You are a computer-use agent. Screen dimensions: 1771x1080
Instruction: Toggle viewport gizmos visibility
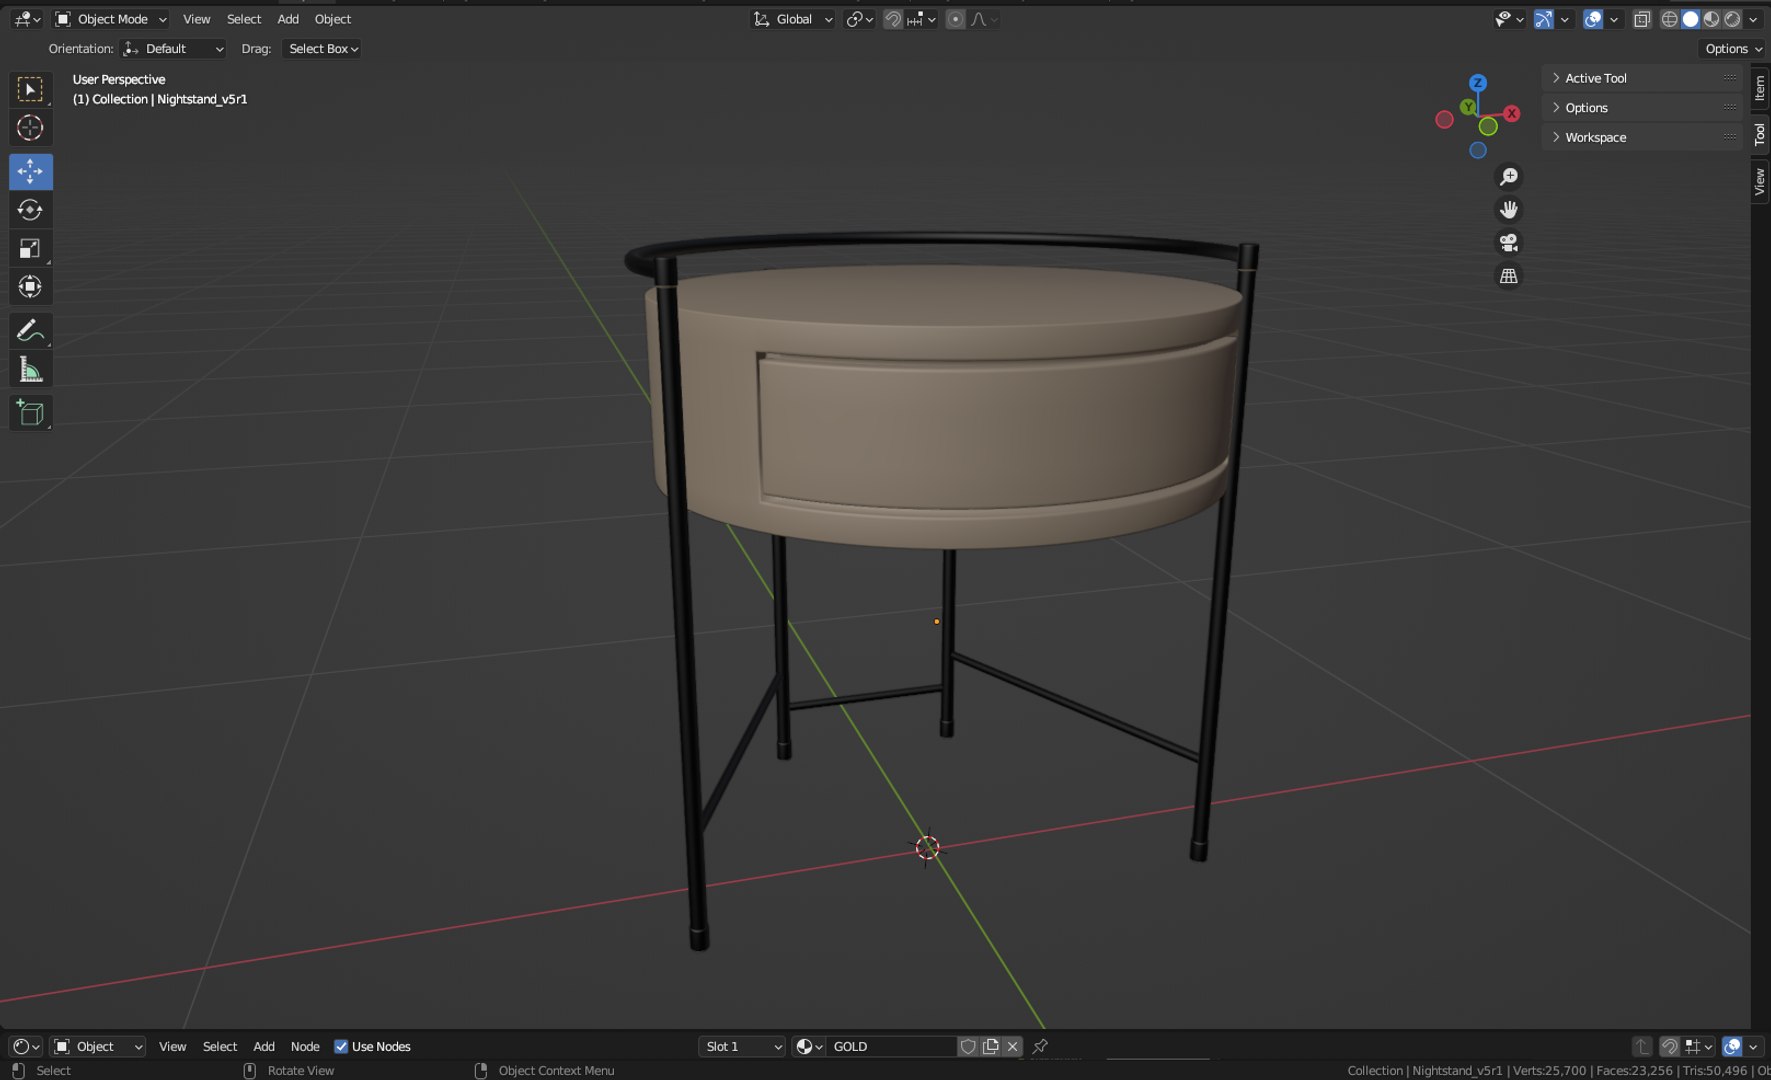1544,19
